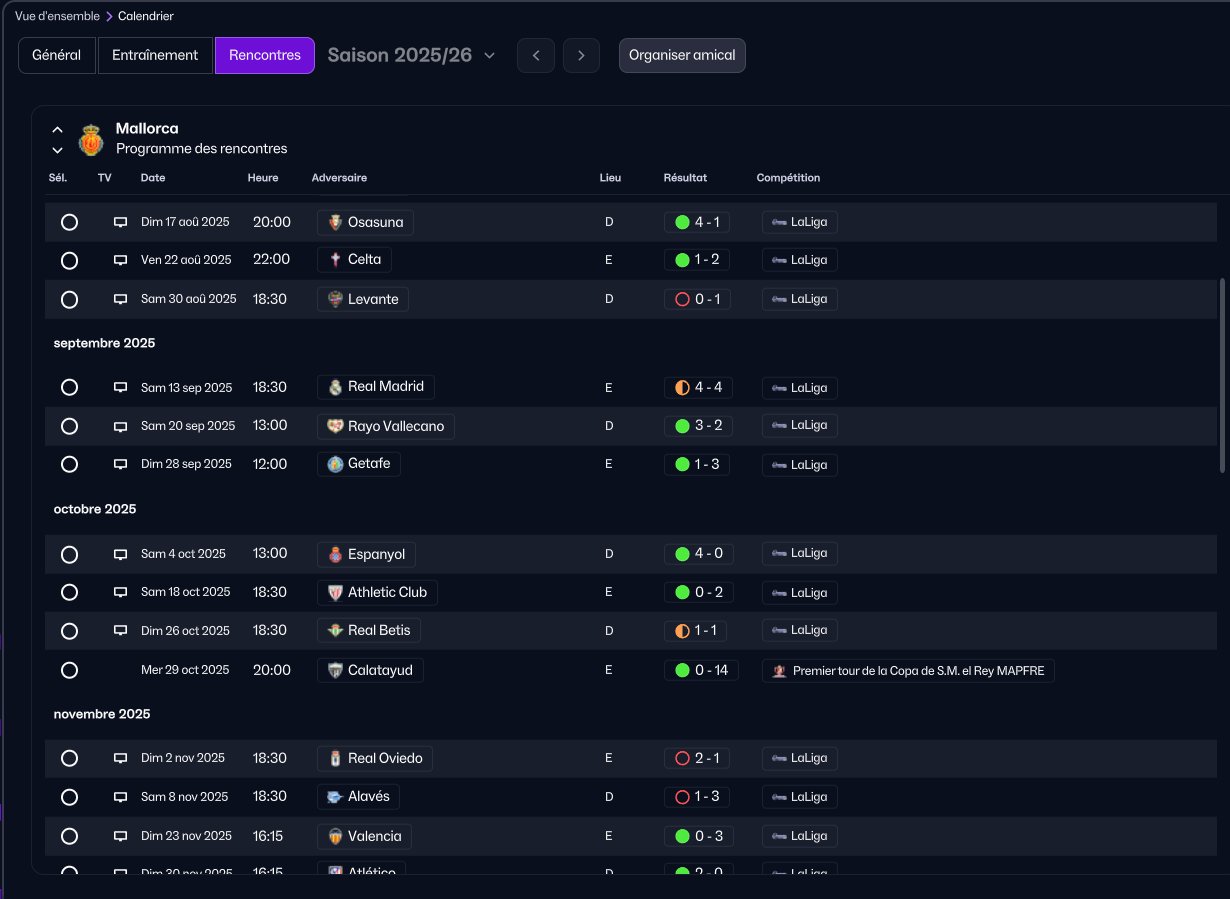Click the up chevron beside Mallorca
1230x899 pixels.
[57, 130]
